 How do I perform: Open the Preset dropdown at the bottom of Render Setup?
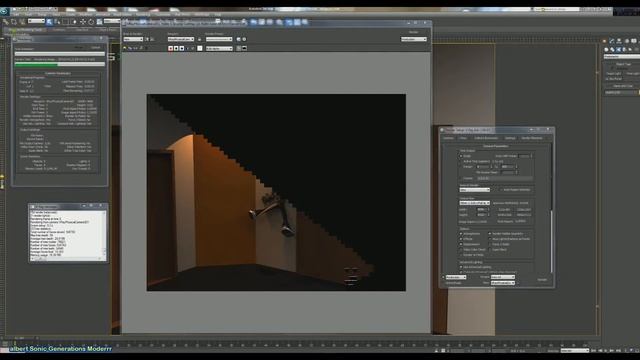503,277
